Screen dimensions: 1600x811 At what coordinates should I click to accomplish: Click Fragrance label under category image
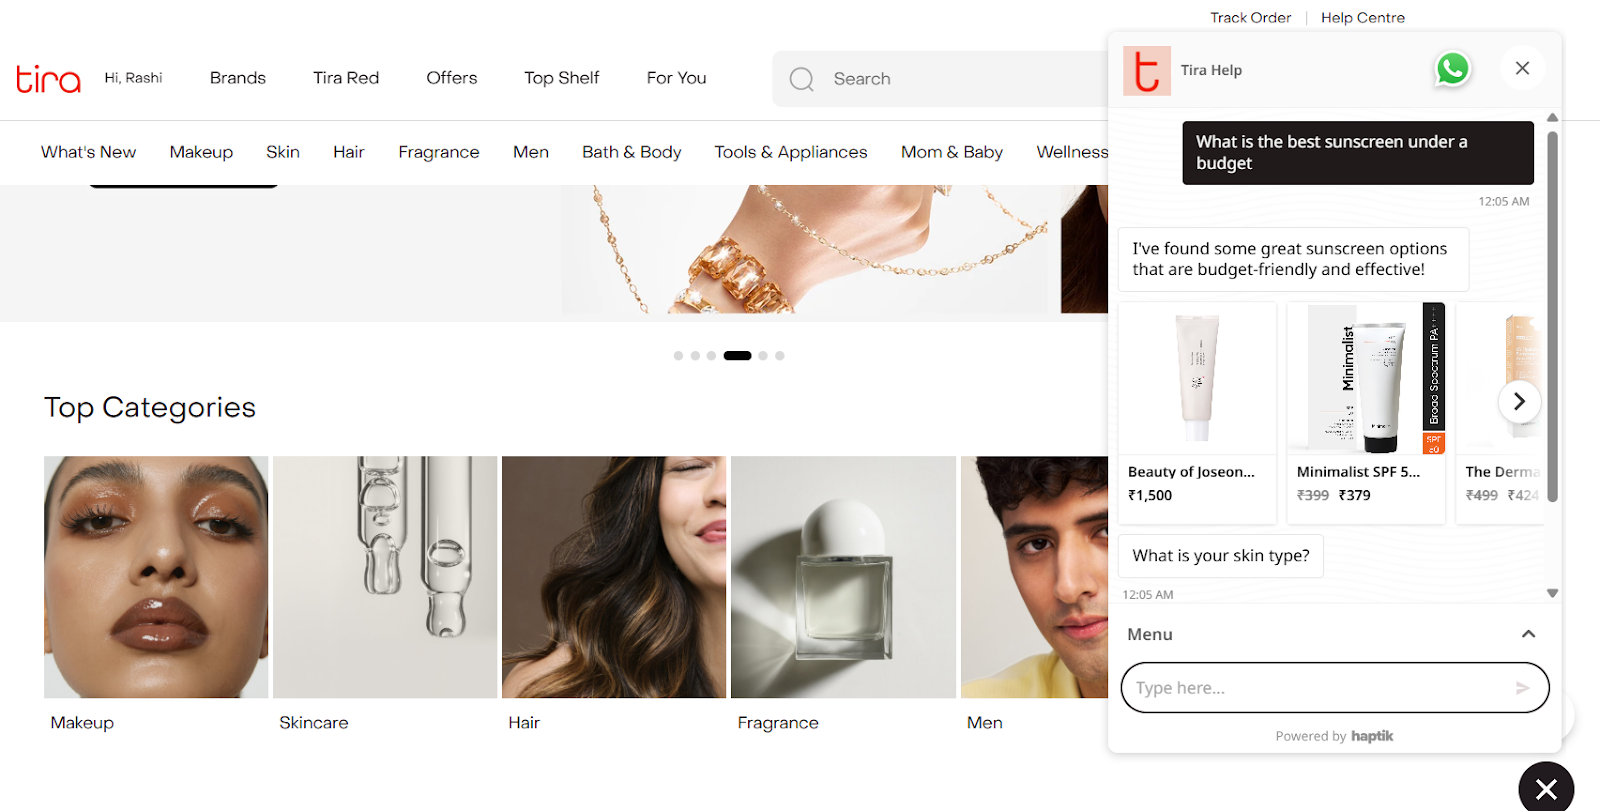[778, 723]
